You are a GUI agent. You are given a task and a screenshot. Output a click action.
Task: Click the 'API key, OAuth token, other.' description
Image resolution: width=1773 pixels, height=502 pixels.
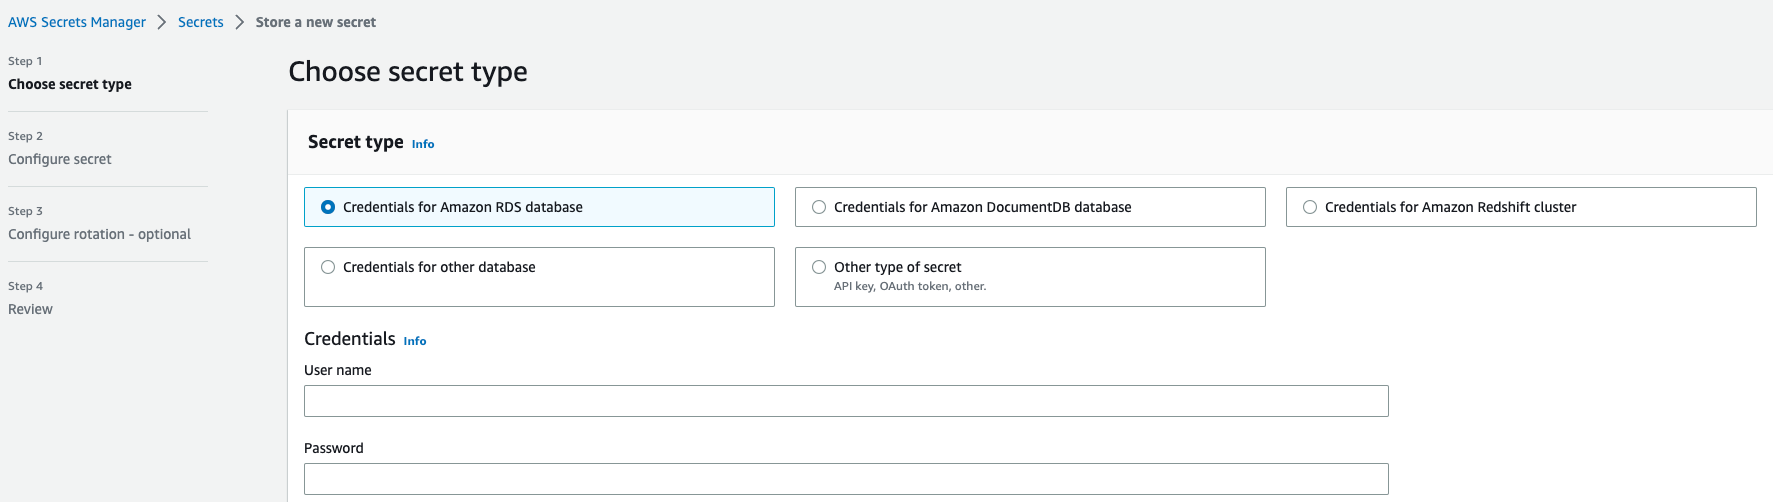click(910, 286)
